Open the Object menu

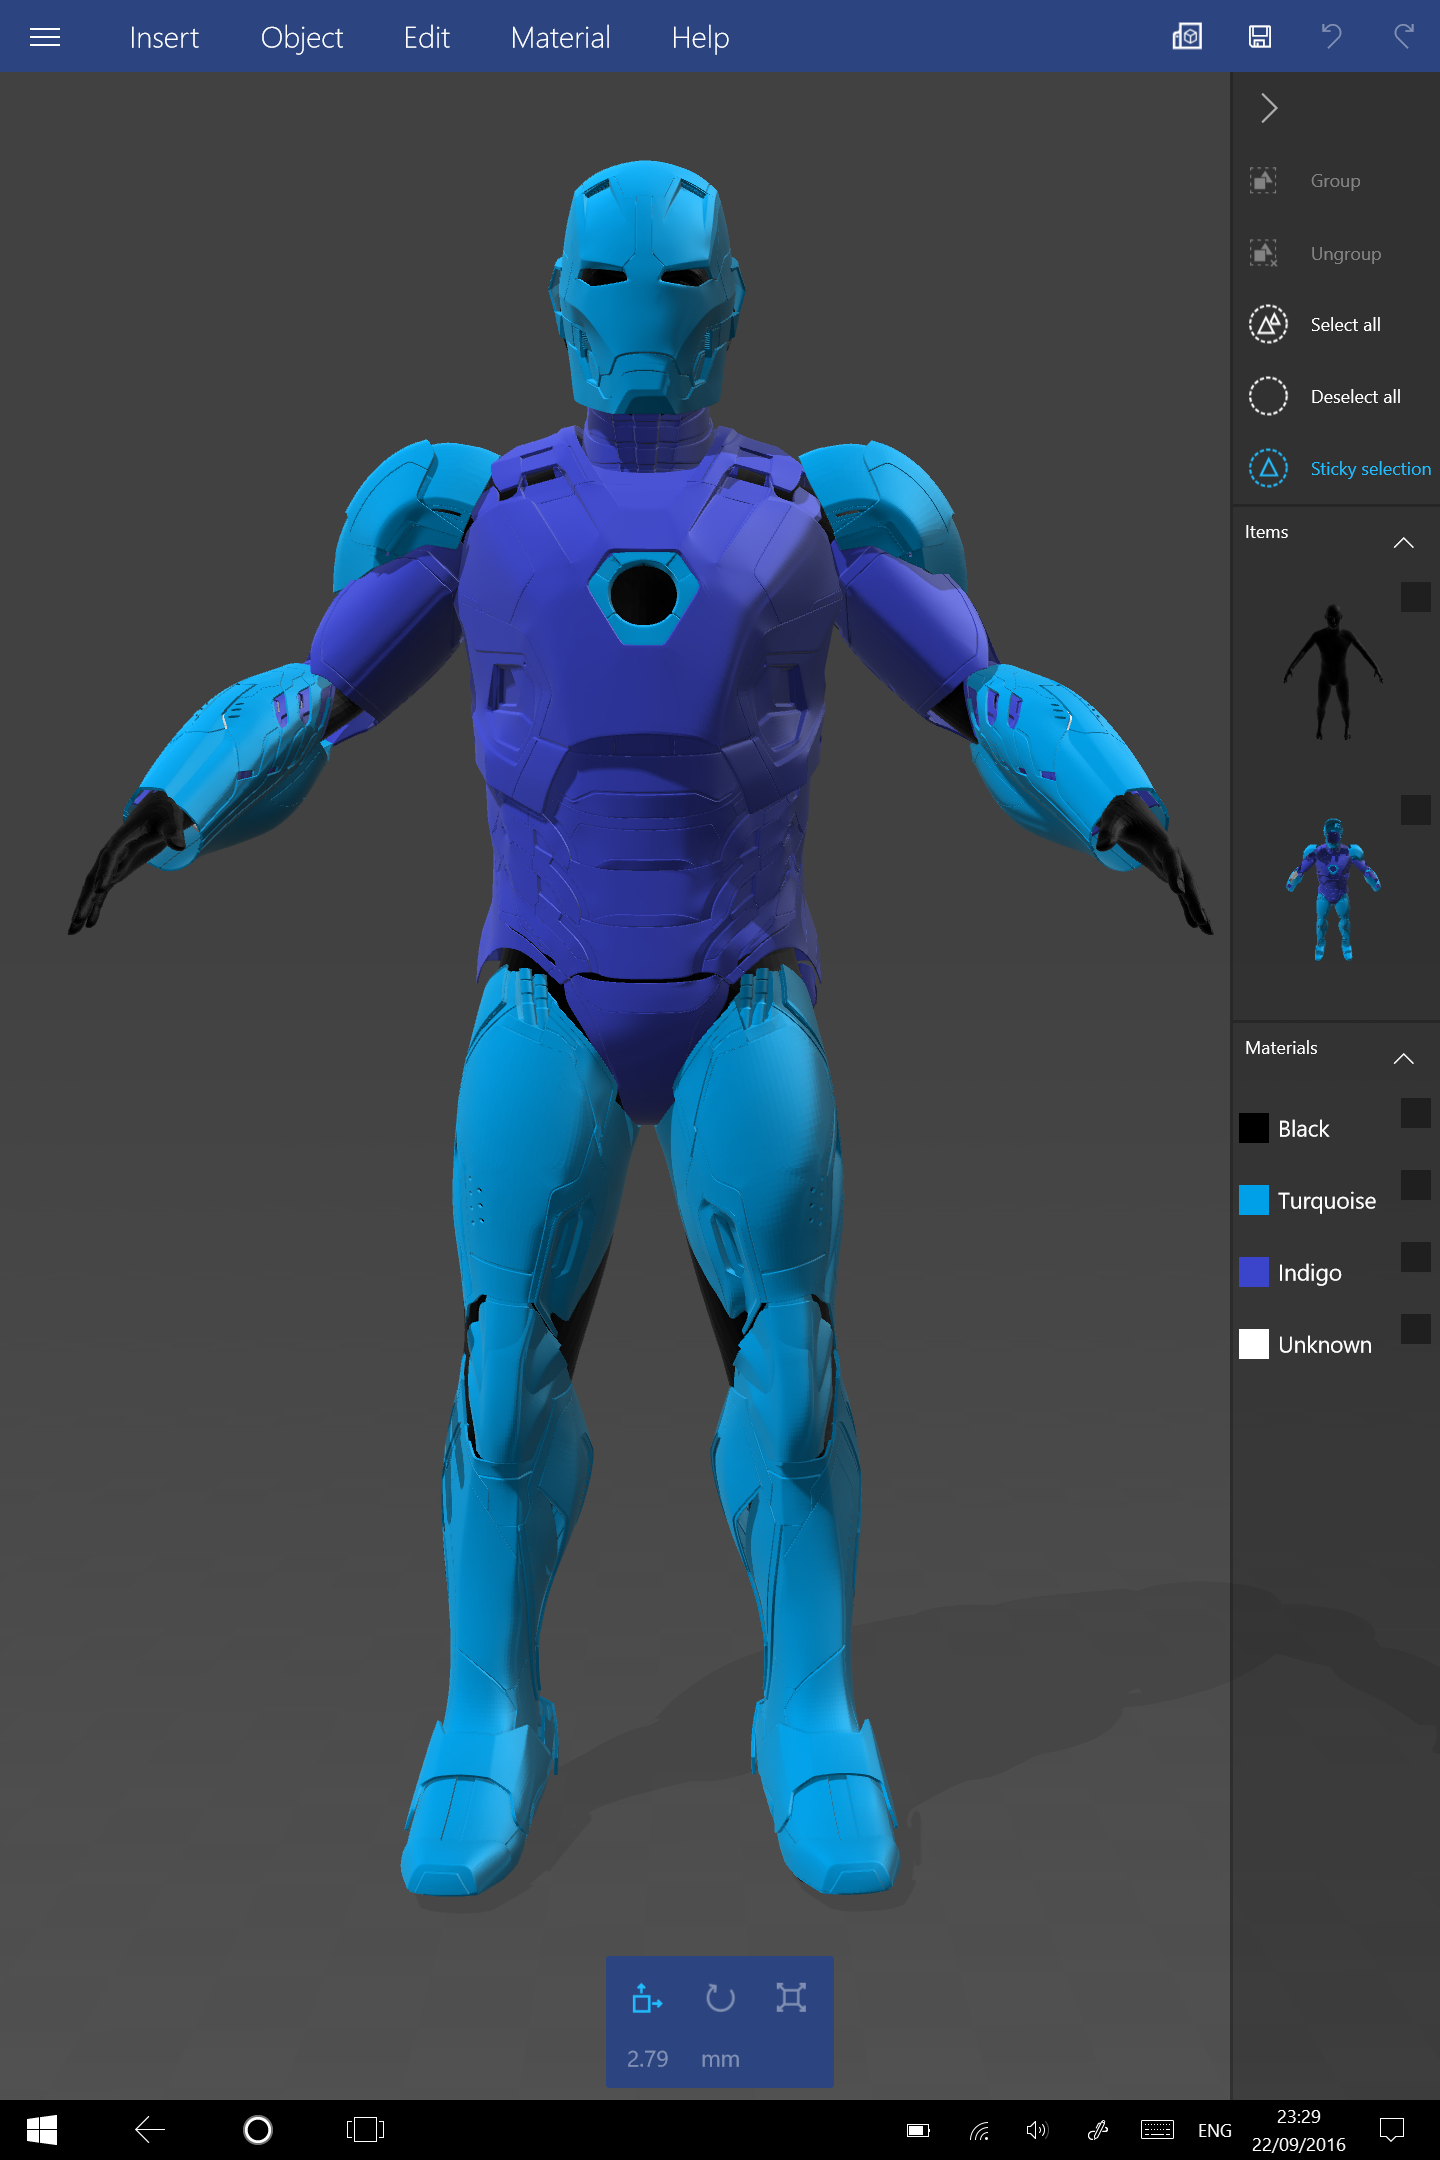301,38
